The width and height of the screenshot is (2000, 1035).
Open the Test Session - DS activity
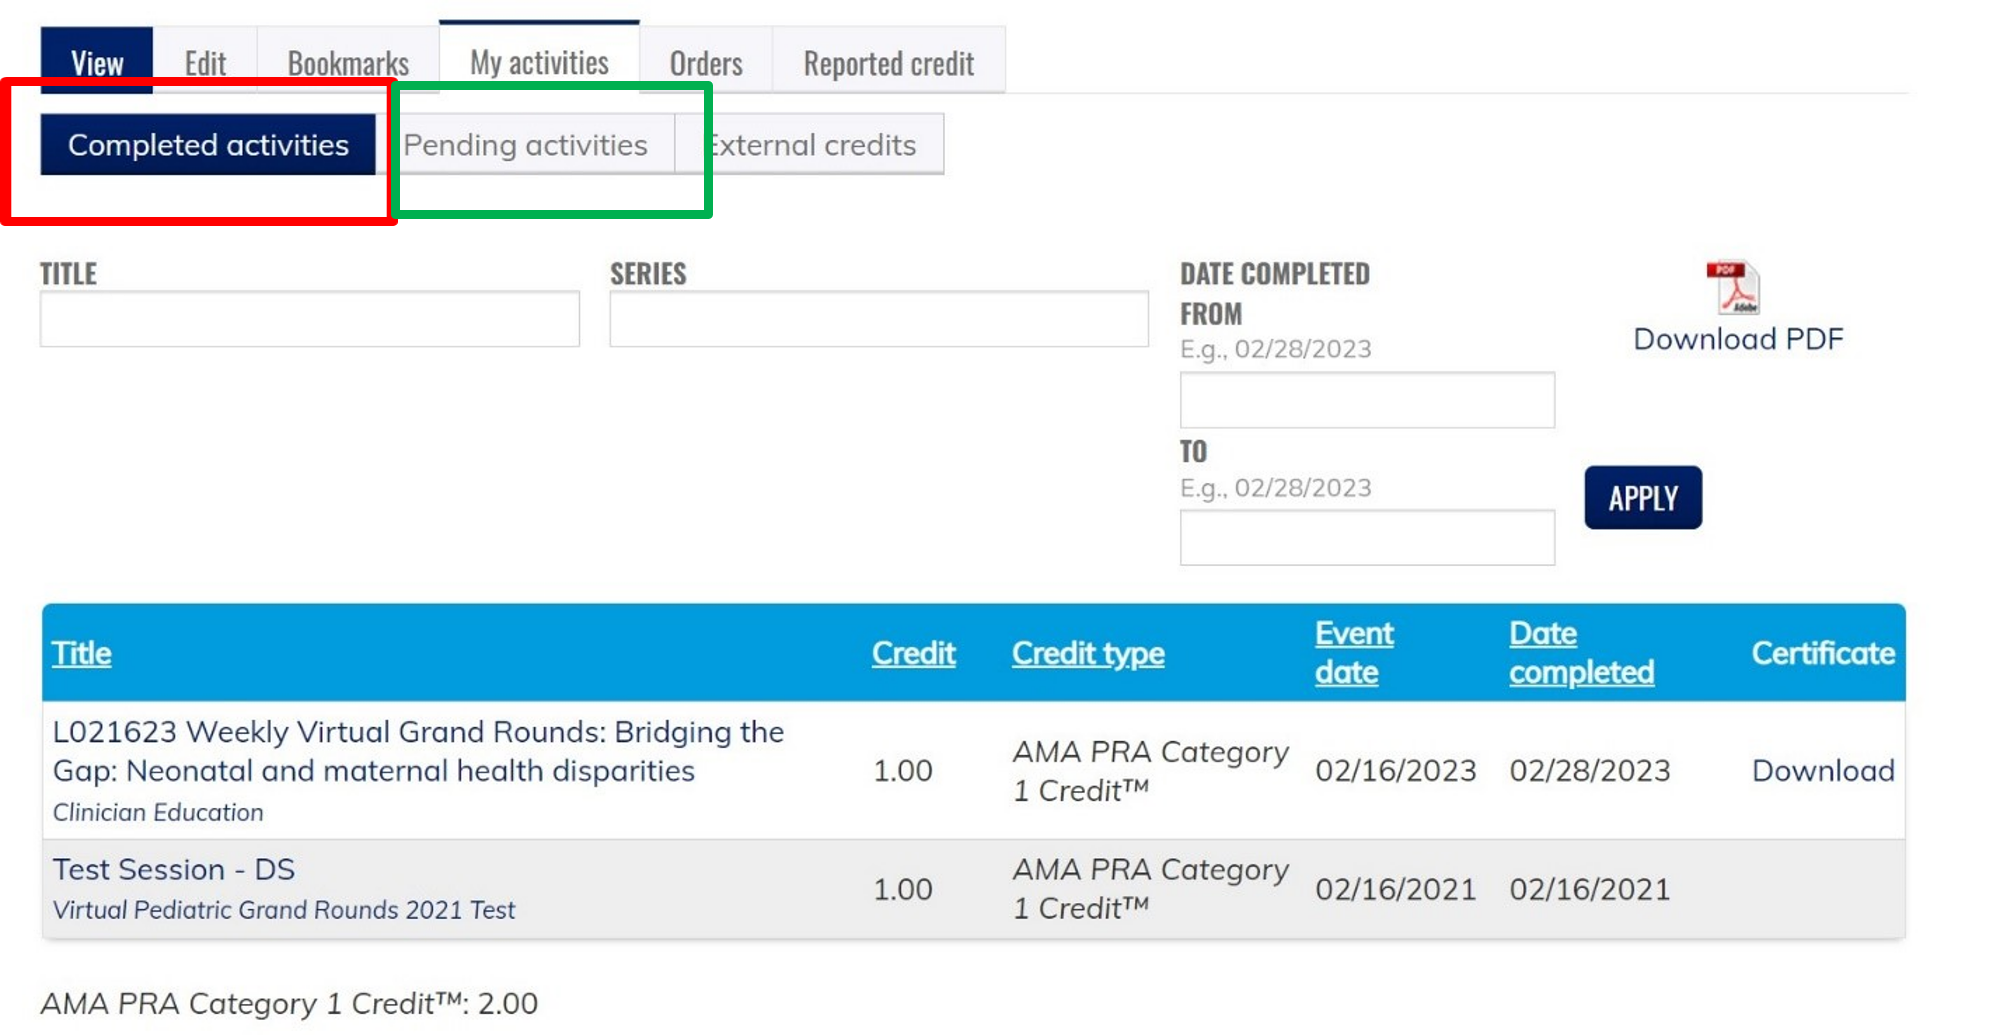[174, 869]
